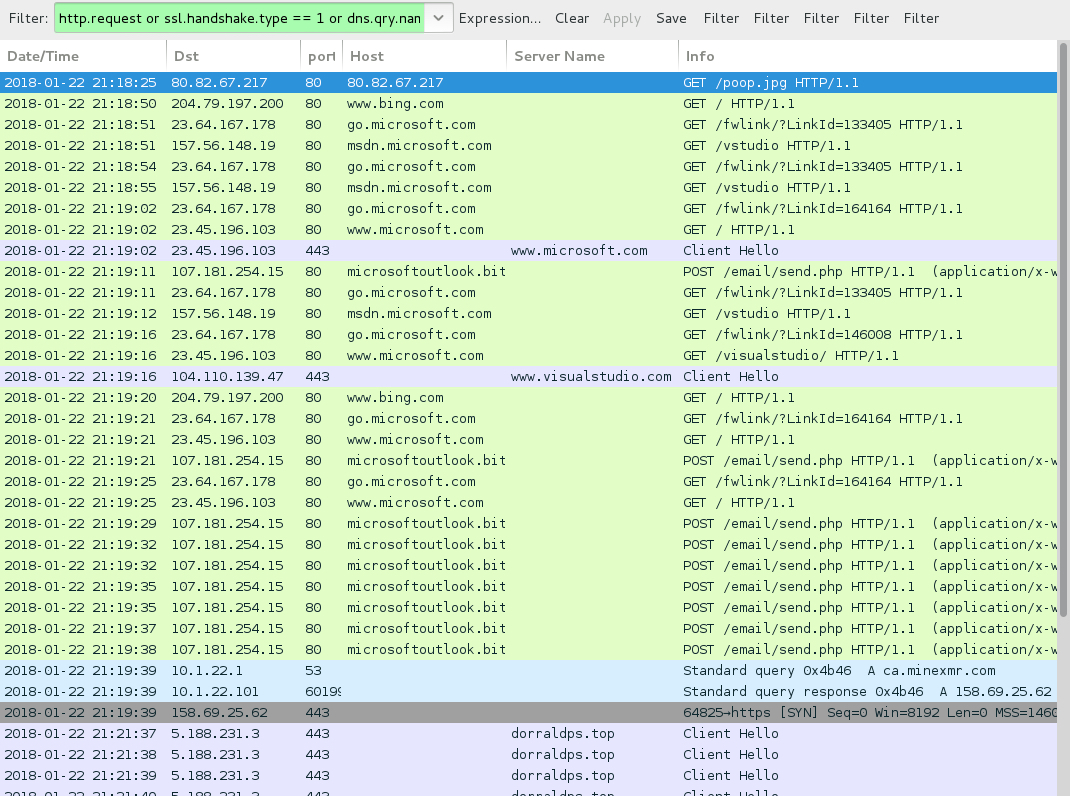Open the Expression... filter builder

[500, 18]
